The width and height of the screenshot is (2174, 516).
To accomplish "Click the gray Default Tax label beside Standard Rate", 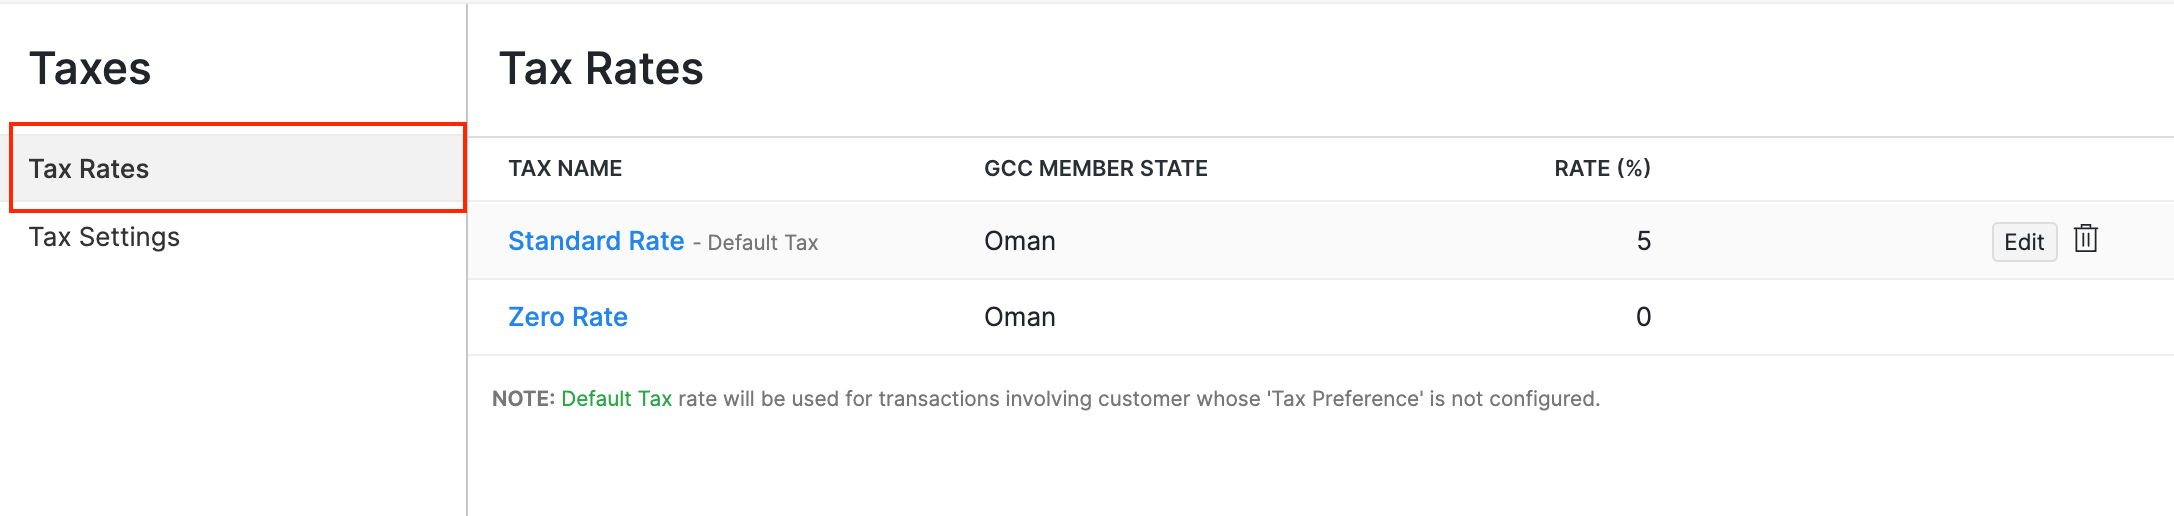I will 763,243.
